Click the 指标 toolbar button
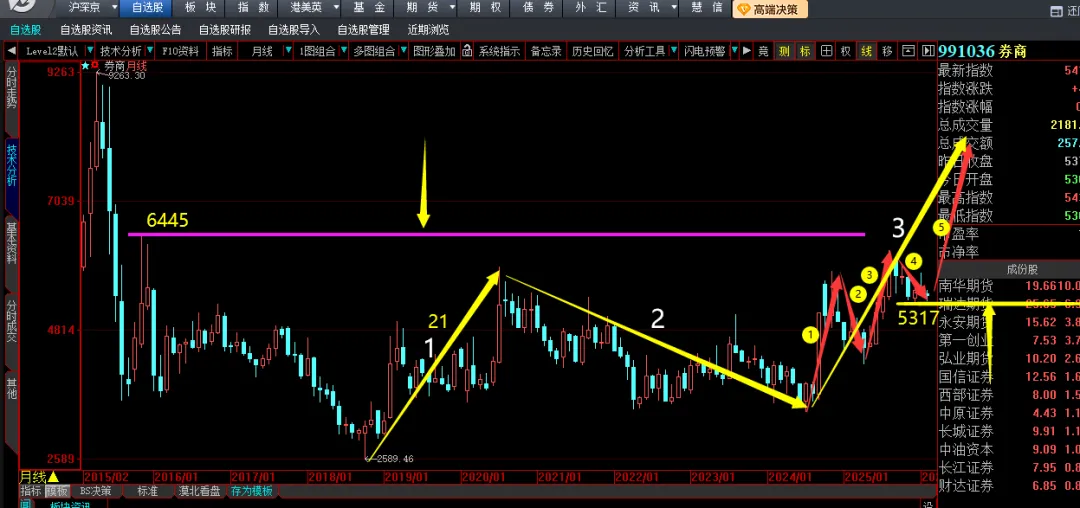 [222, 51]
